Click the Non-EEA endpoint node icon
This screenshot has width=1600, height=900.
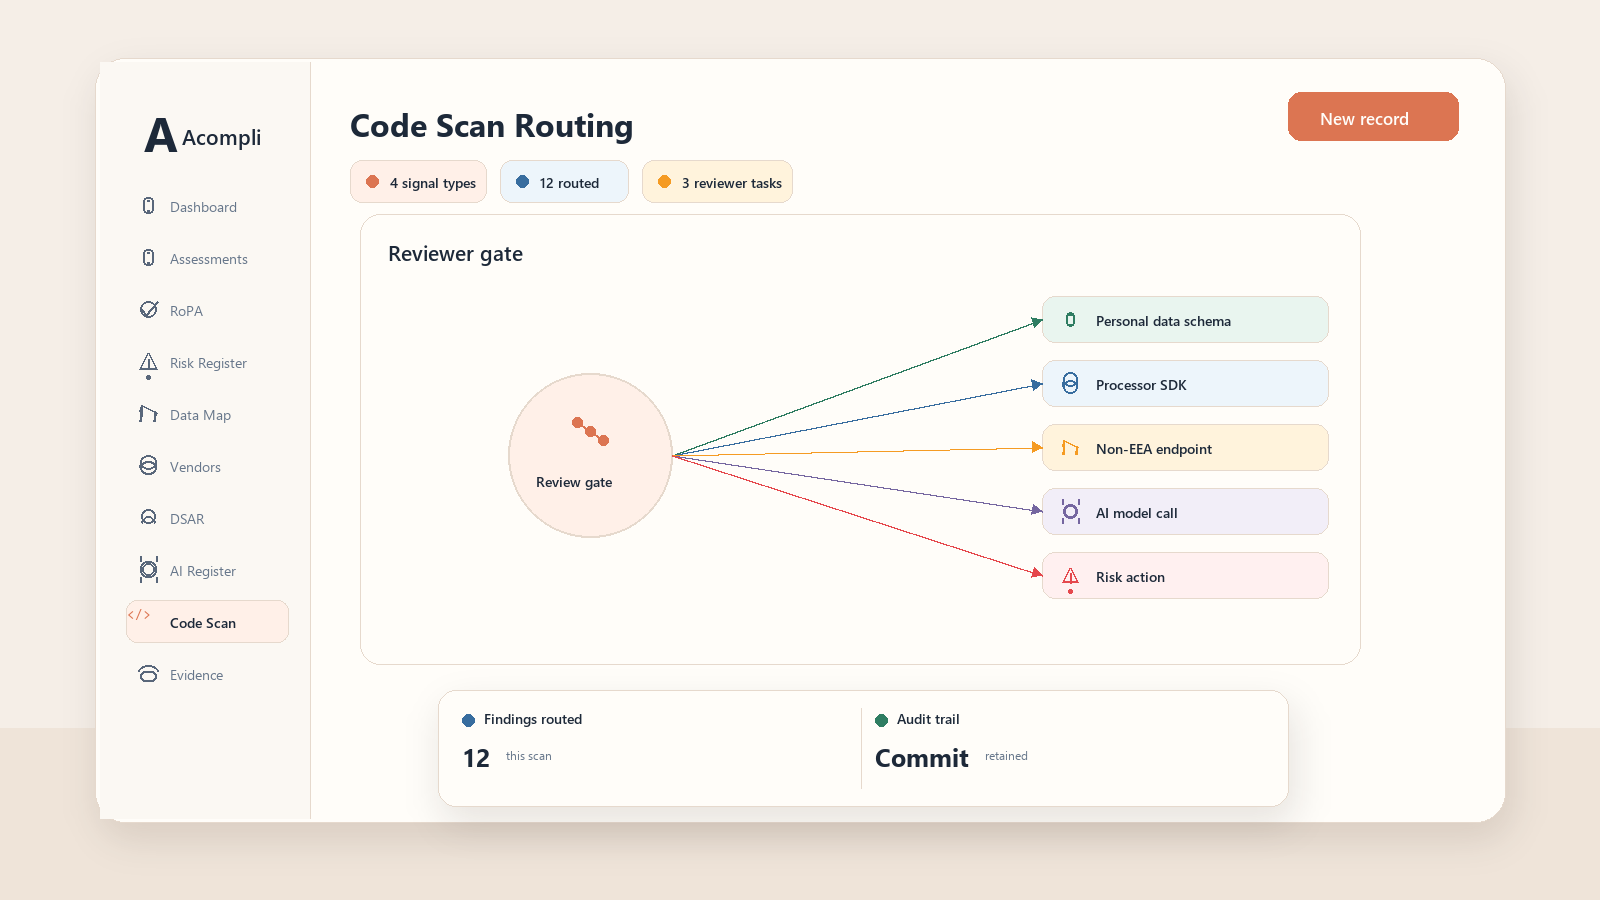pos(1070,448)
